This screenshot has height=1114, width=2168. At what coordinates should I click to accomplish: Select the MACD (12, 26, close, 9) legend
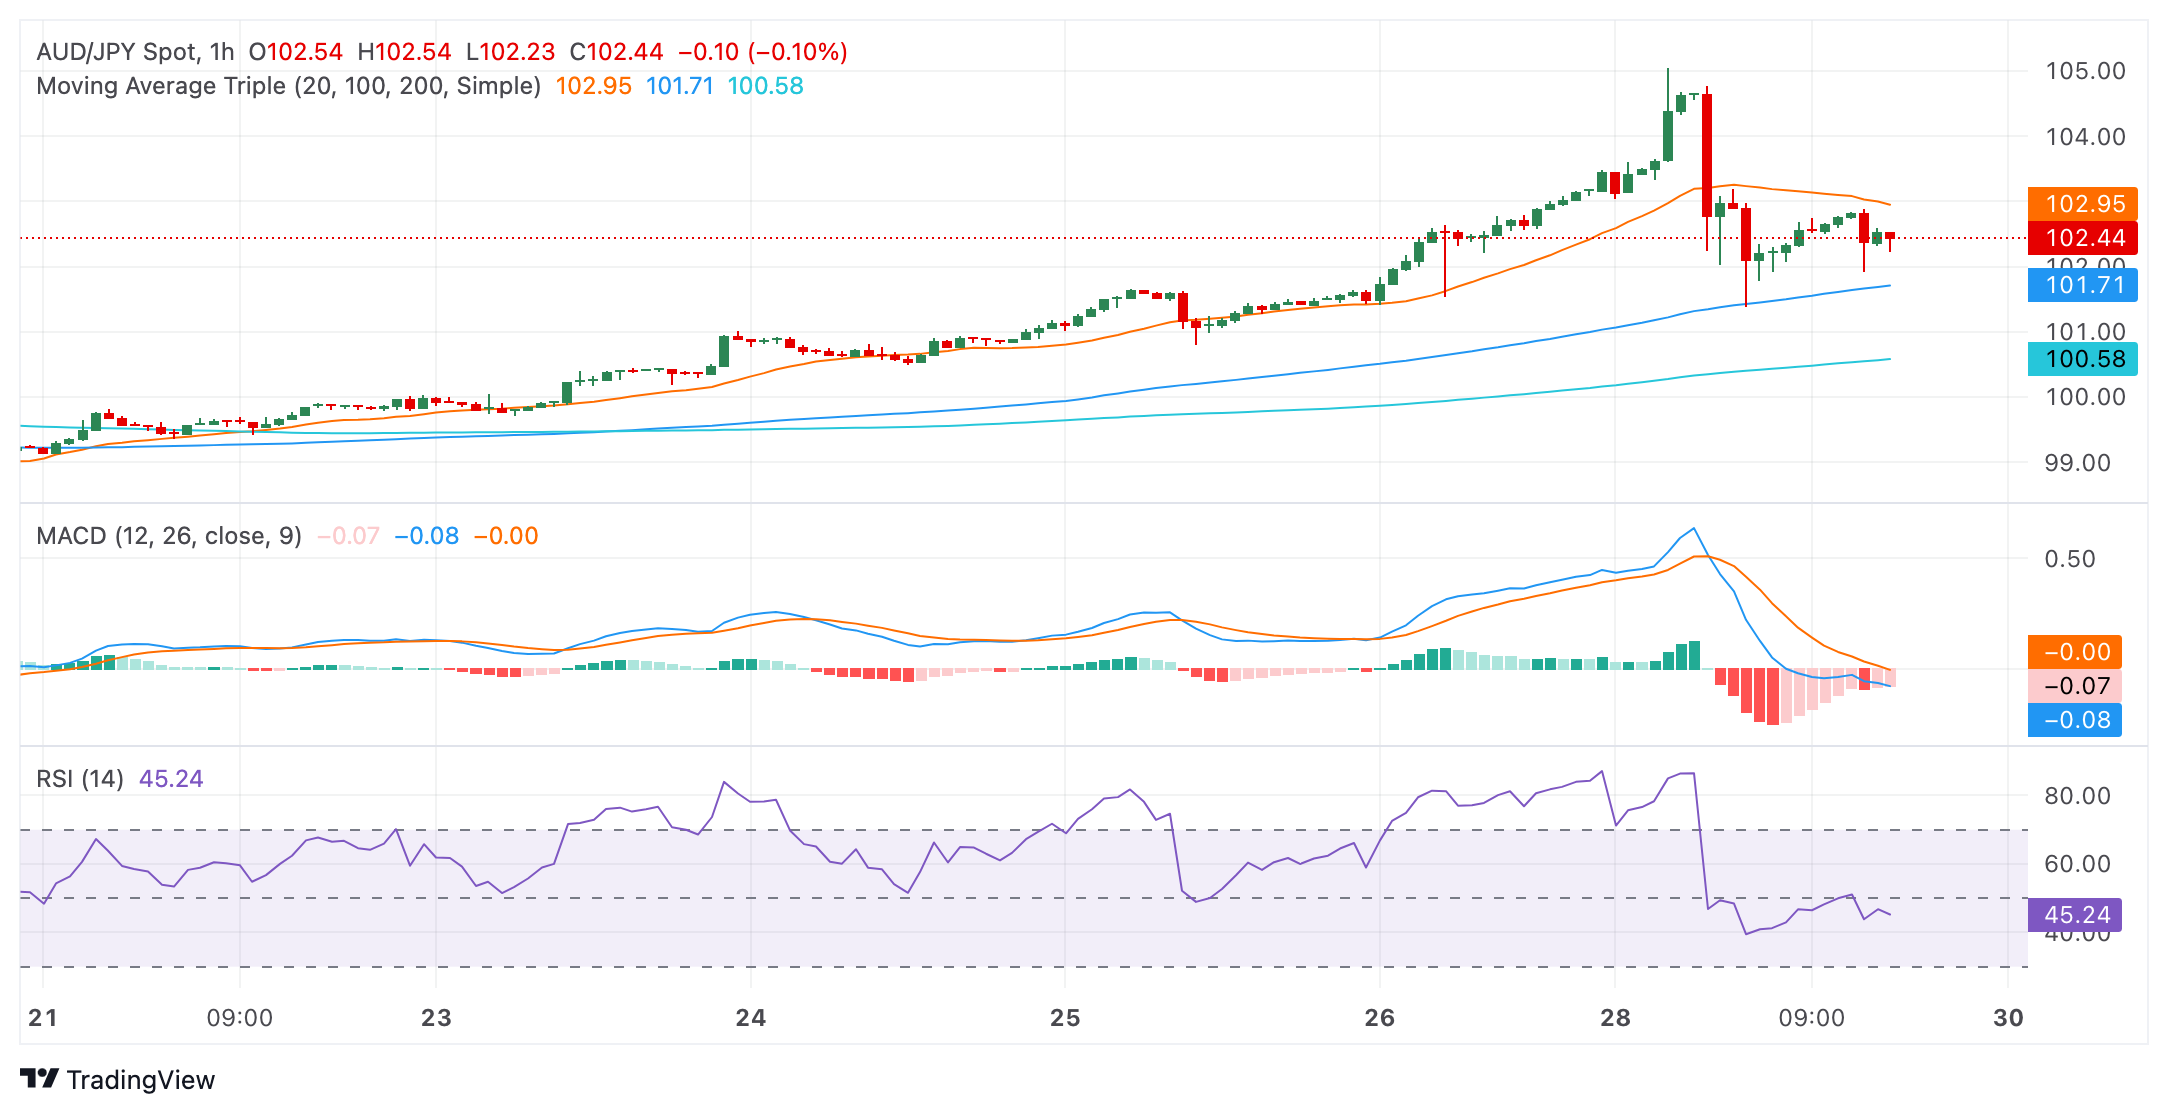tap(169, 536)
